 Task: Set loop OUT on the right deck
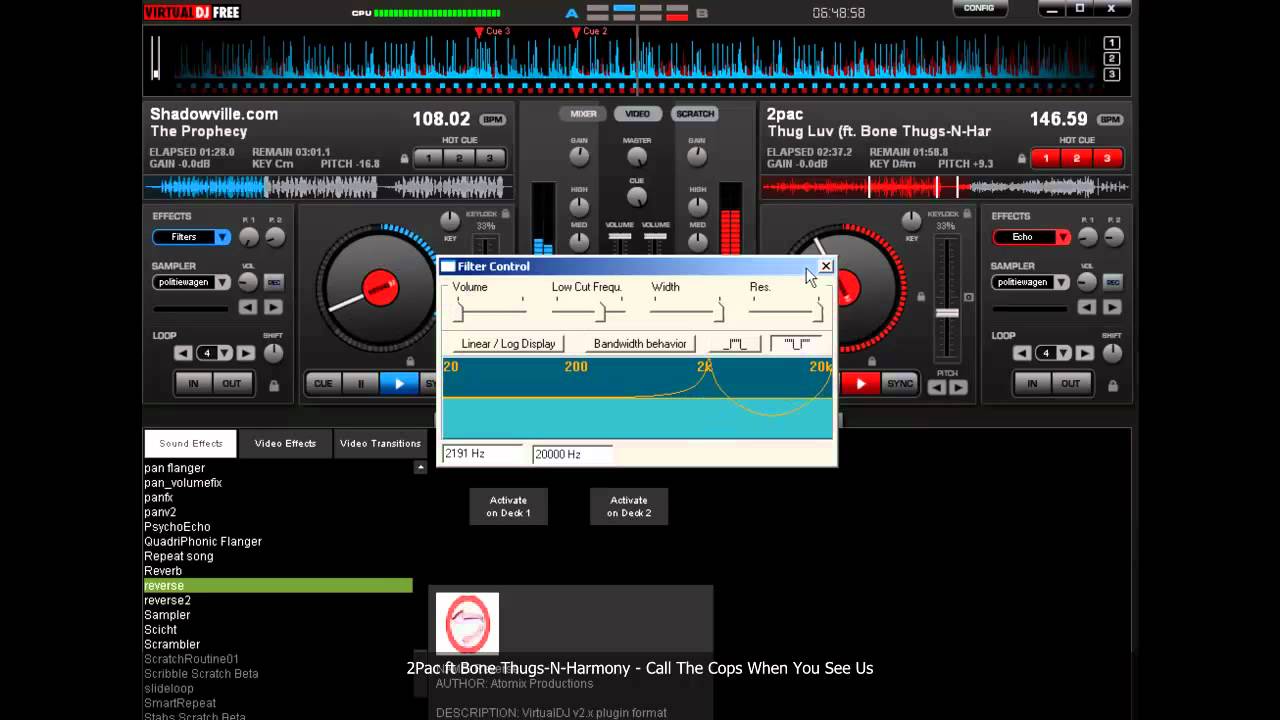click(x=1070, y=383)
